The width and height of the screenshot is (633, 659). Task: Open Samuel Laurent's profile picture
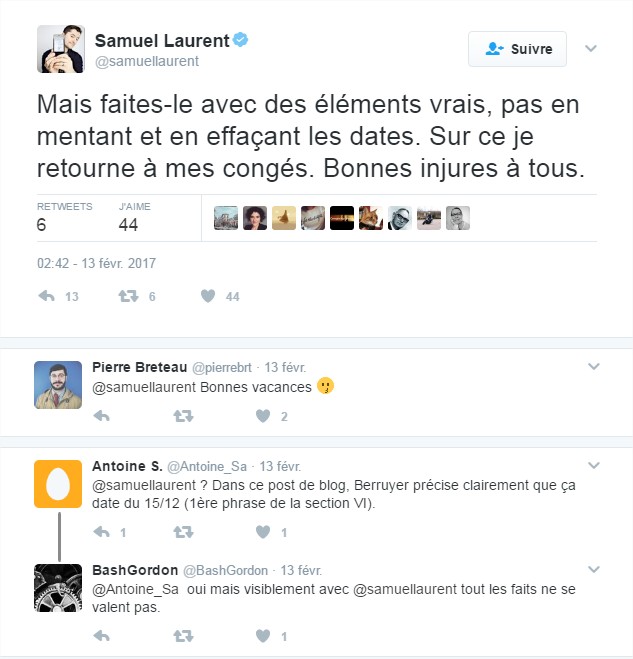[61, 49]
